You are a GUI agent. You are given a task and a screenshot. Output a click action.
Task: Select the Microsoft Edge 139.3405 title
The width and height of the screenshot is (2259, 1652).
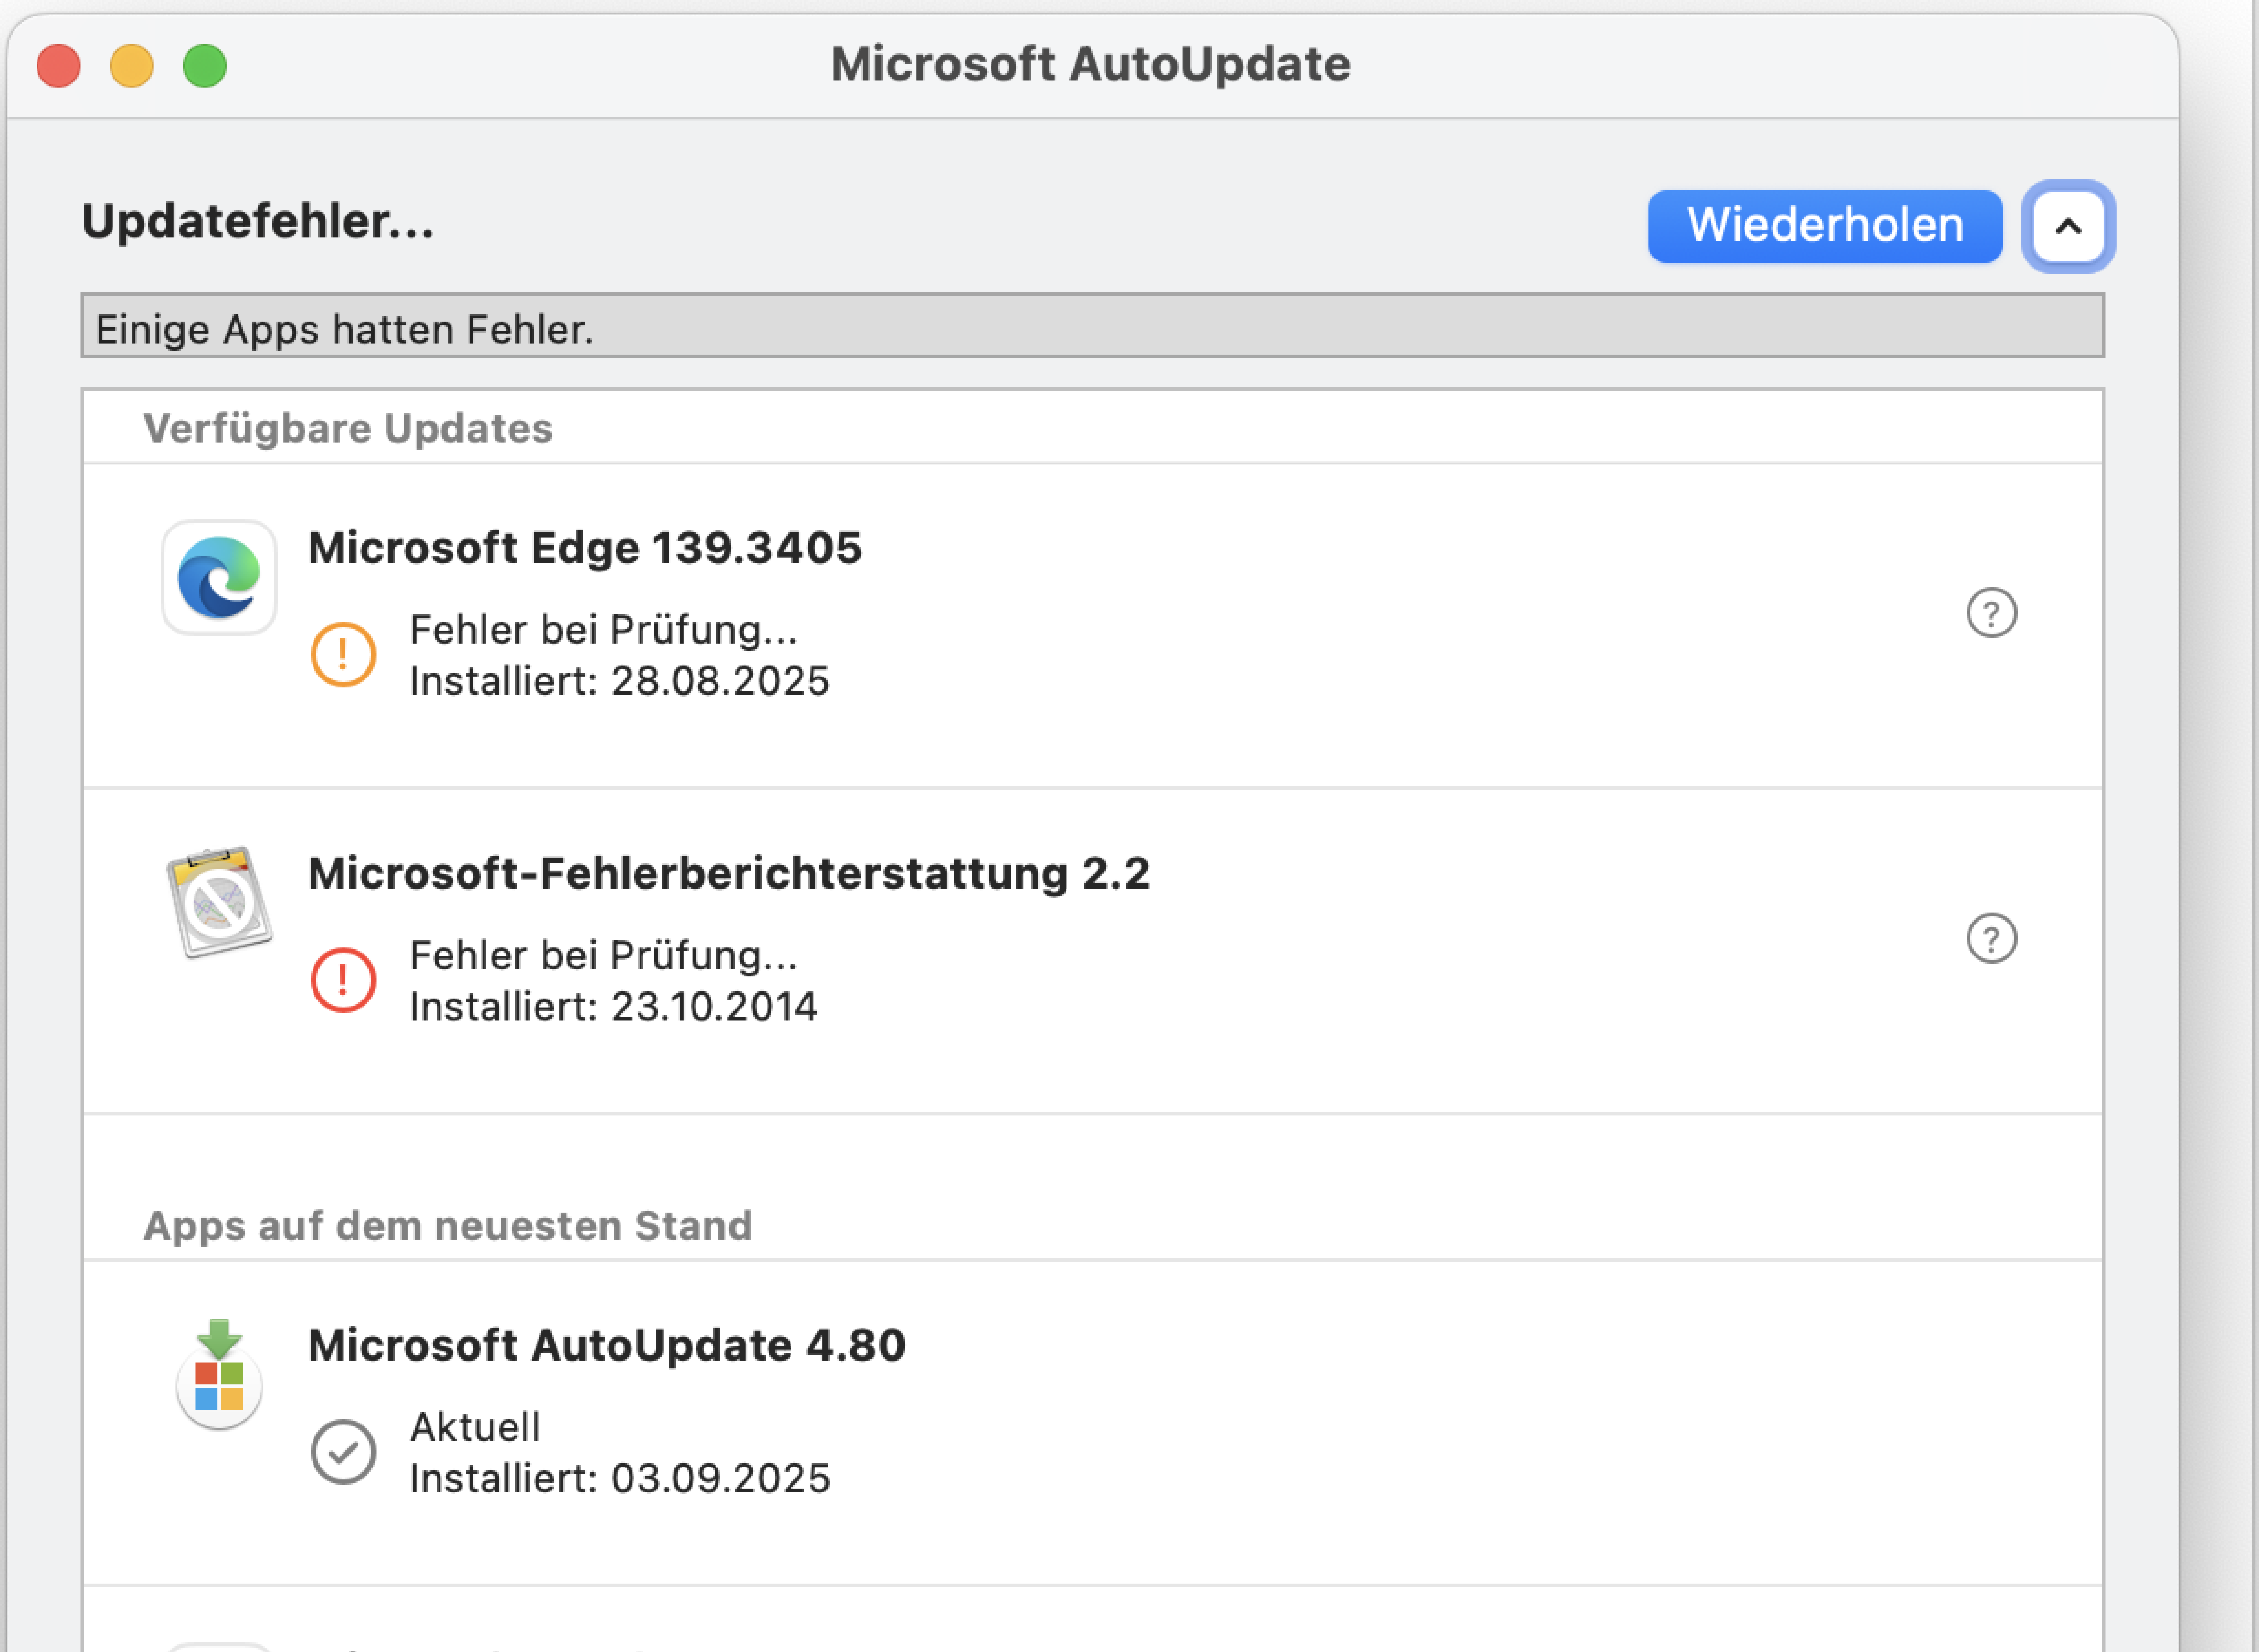(584, 548)
